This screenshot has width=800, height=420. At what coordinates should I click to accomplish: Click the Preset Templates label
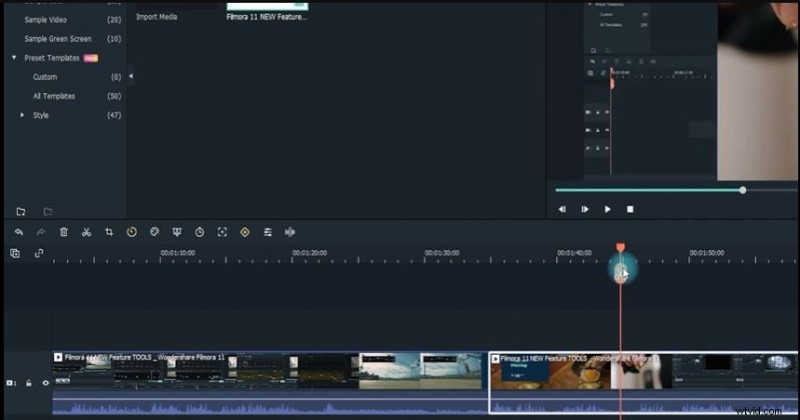click(52, 58)
